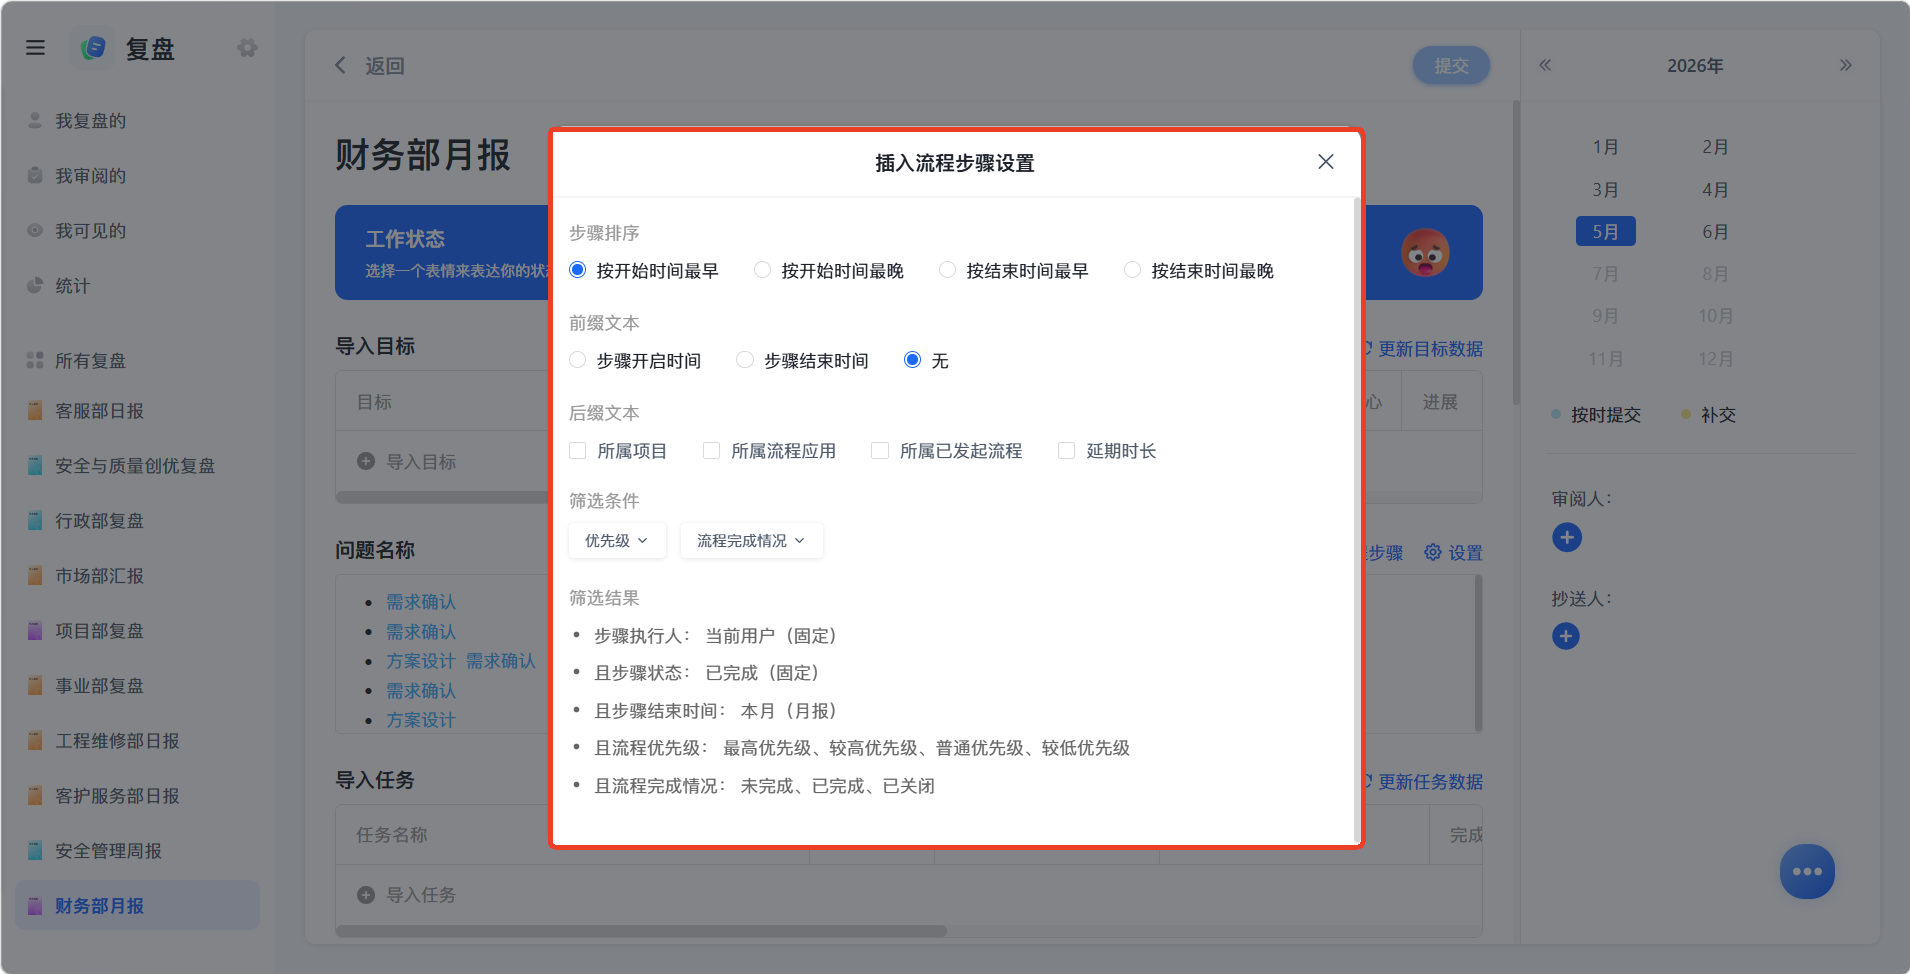This screenshot has height=974, width=1910.
Task: Click the 复盘 app logo
Action: tap(94, 47)
